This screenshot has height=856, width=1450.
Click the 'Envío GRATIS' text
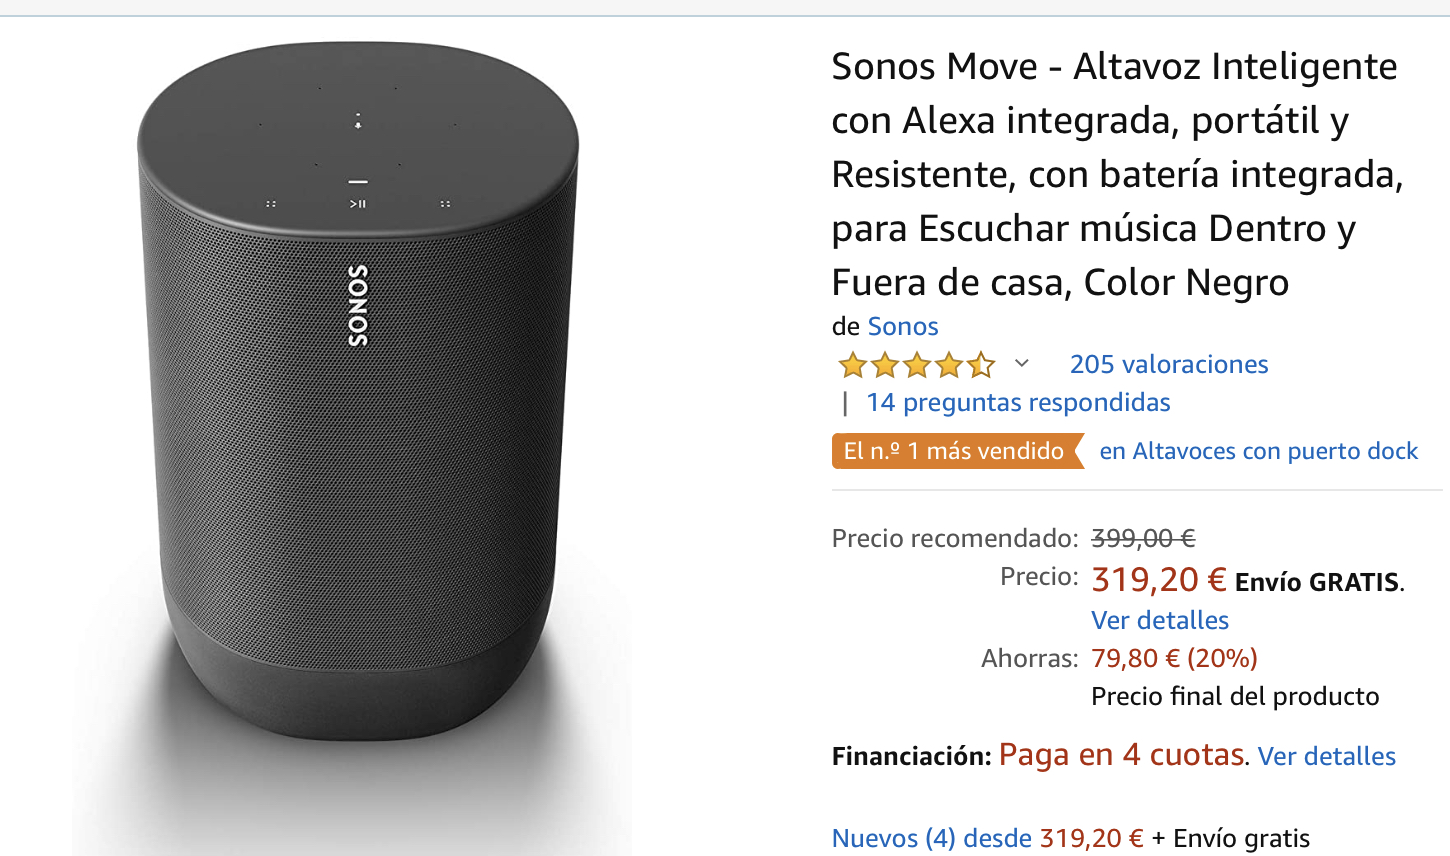click(x=1317, y=582)
